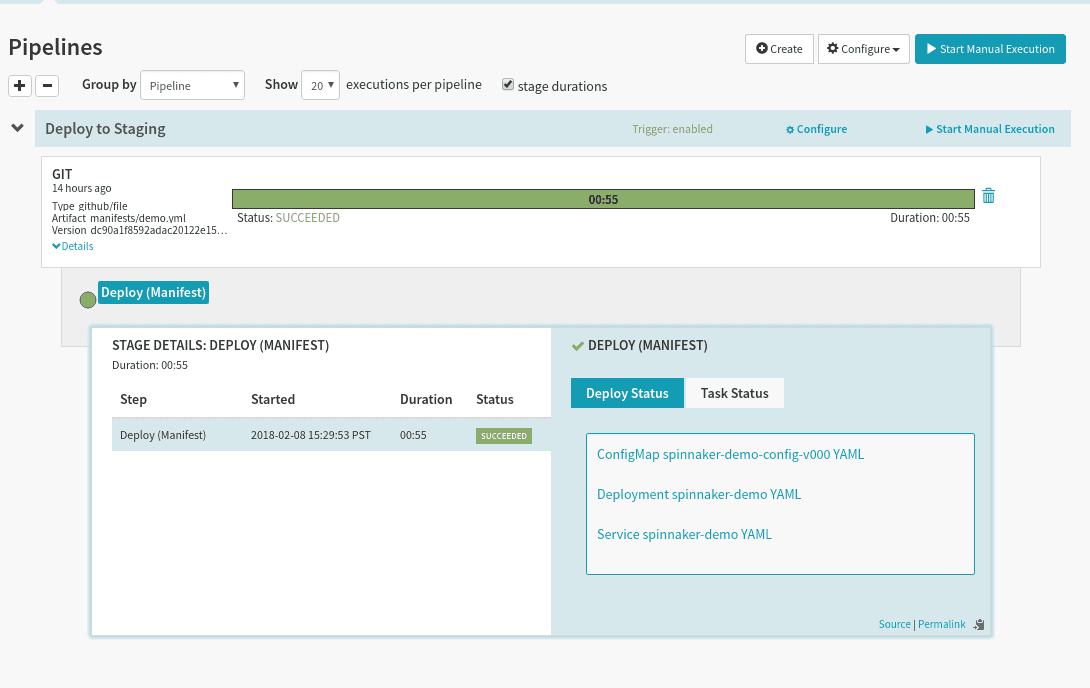The width and height of the screenshot is (1090, 688).
Task: Click the trash icon to delete execution
Action: pyautogui.click(x=988, y=196)
